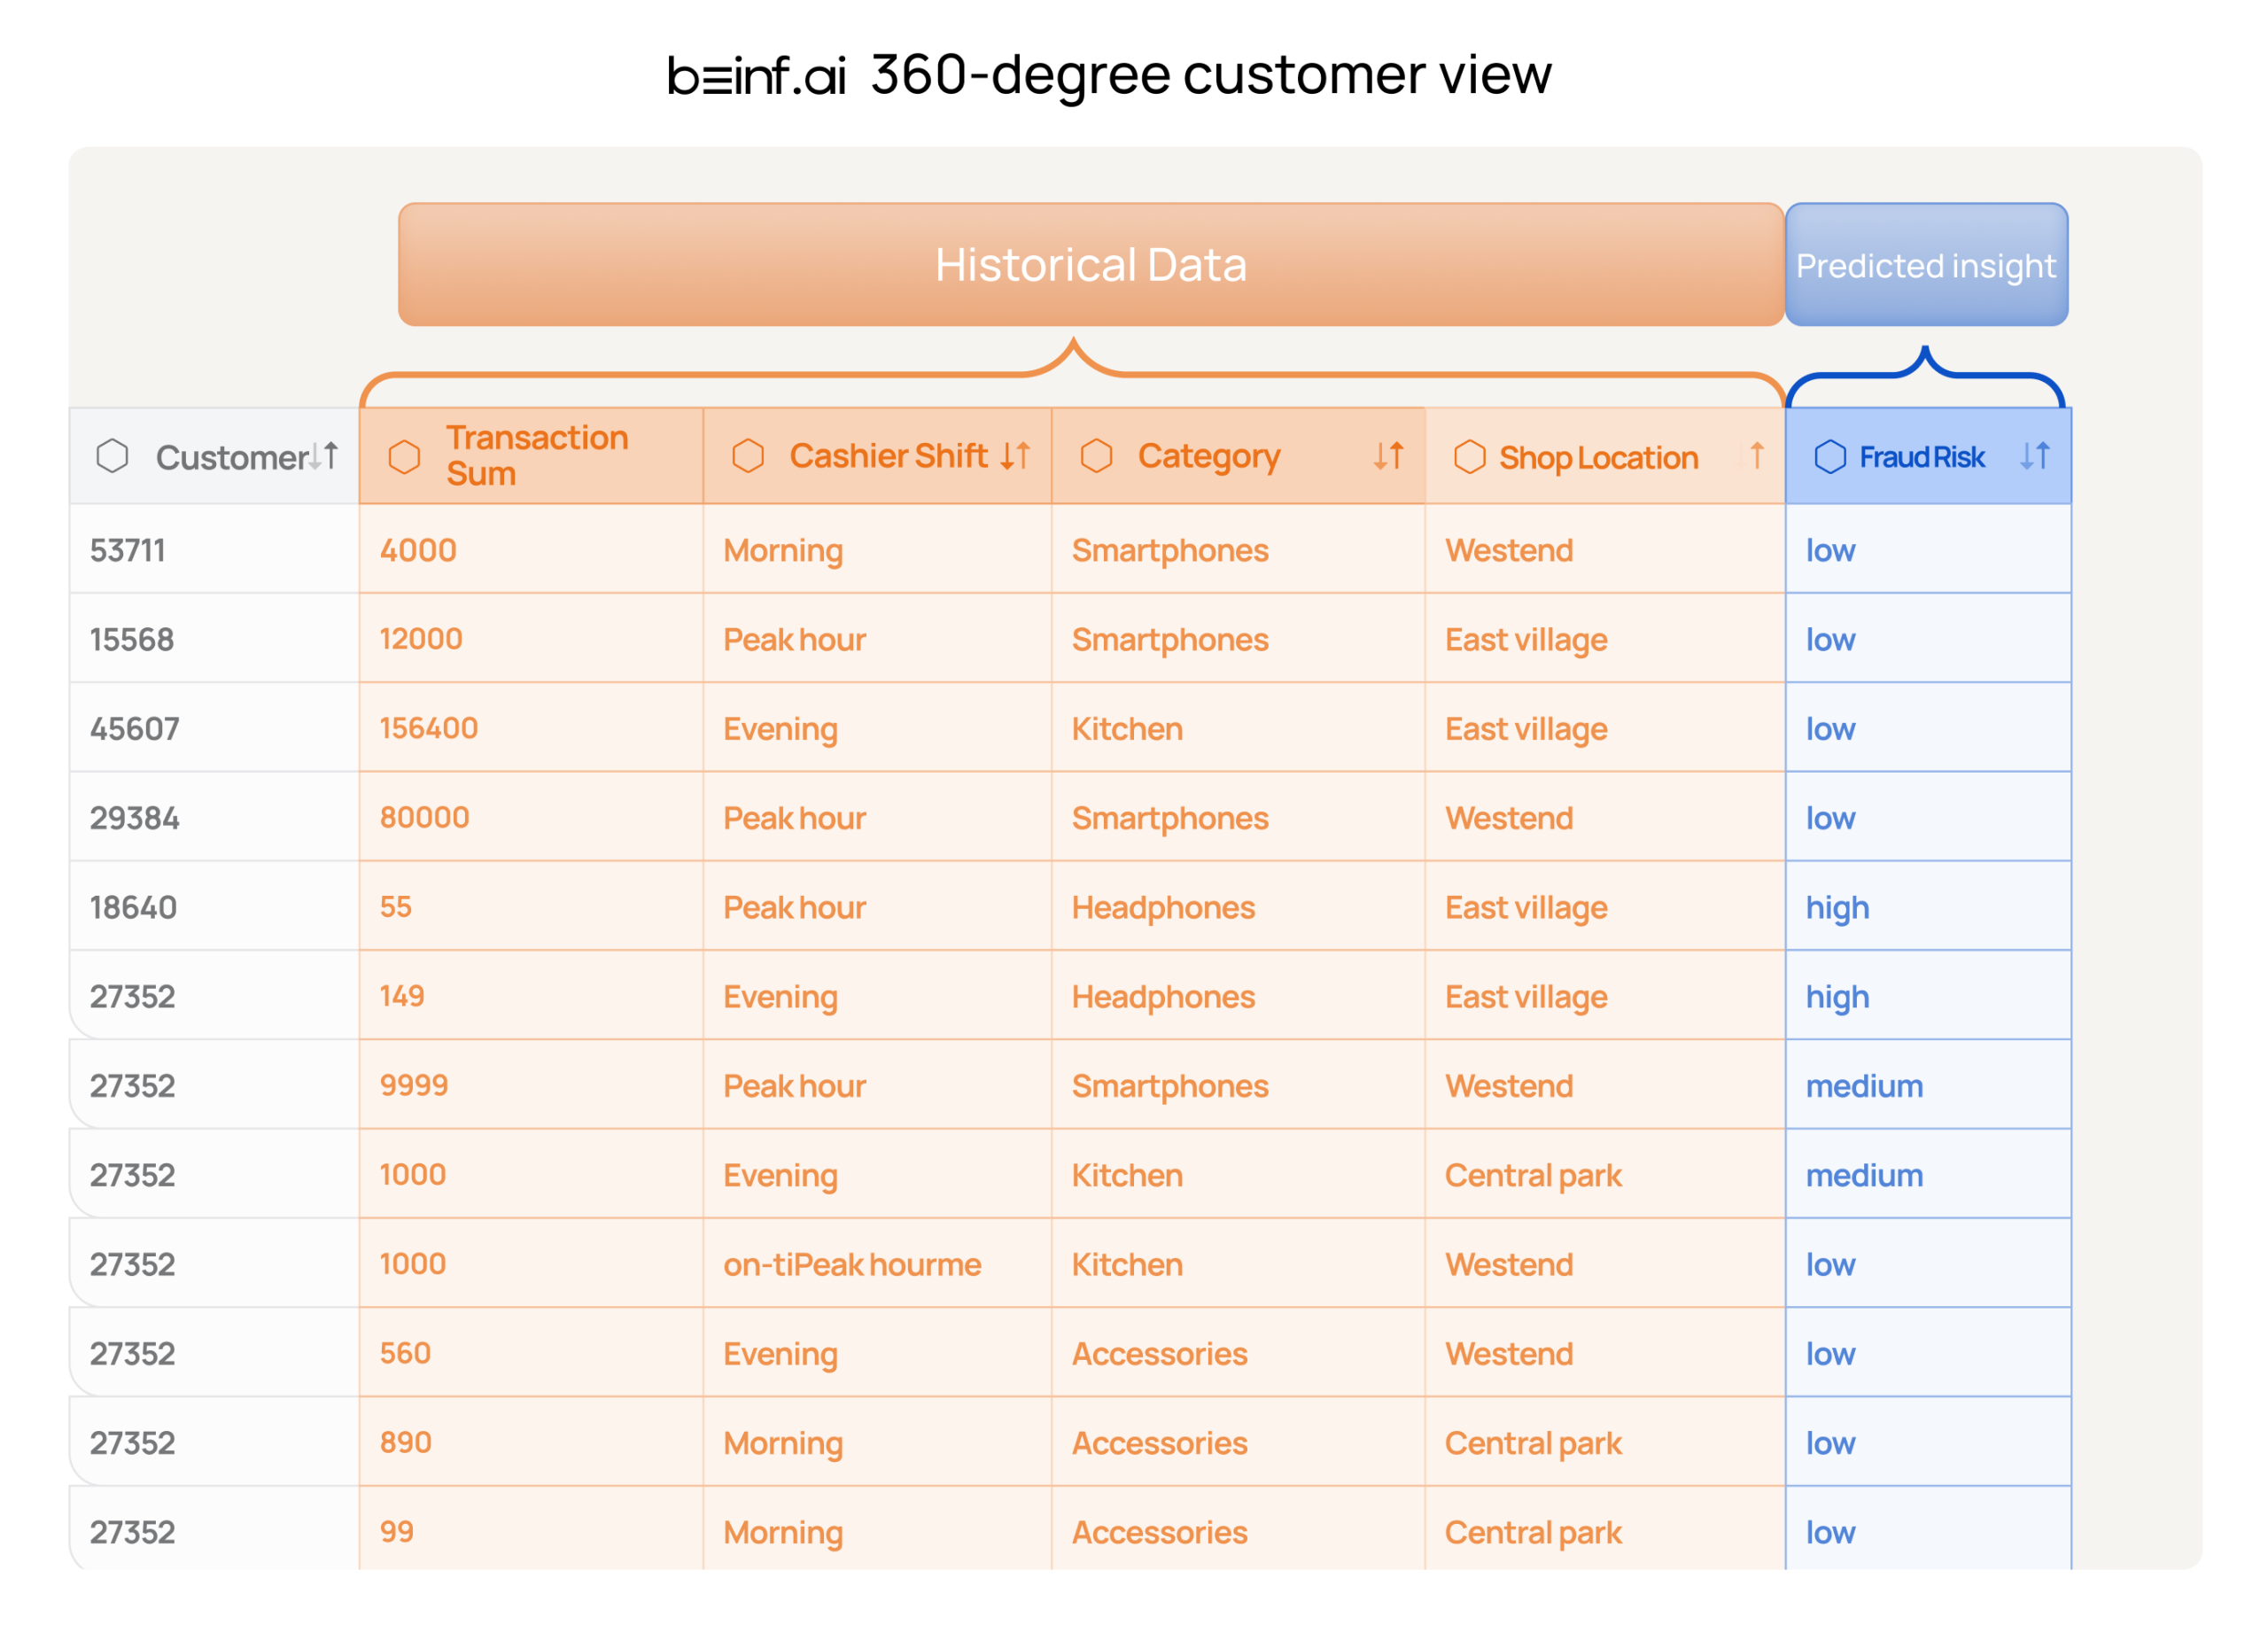This screenshot has height=1648, width=2268.
Task: Click hexagon icon beside Category header
Action: point(1096,456)
